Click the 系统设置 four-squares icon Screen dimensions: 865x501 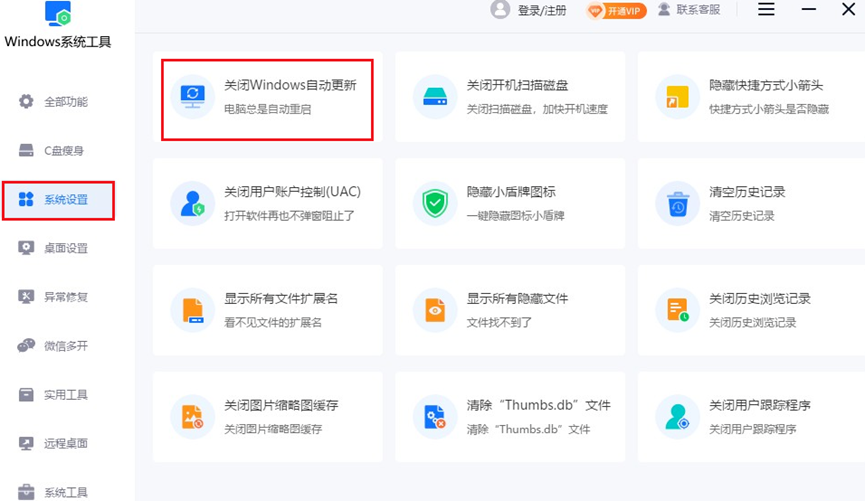coord(26,199)
